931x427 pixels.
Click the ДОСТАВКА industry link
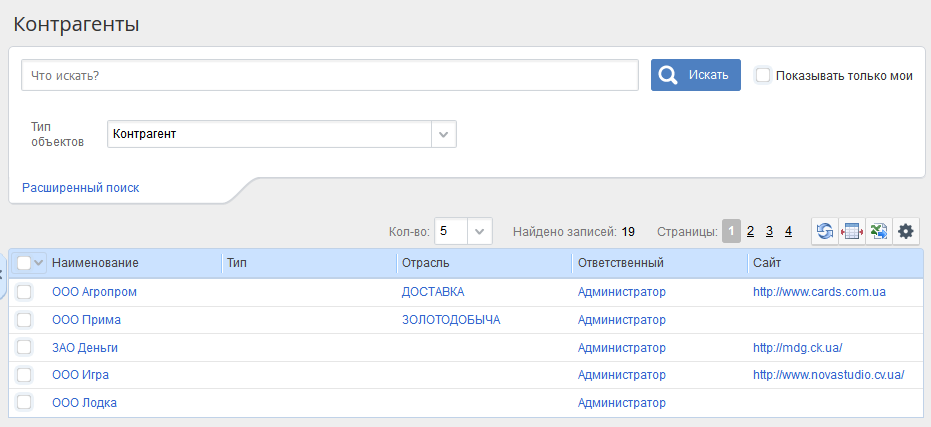click(x=433, y=292)
